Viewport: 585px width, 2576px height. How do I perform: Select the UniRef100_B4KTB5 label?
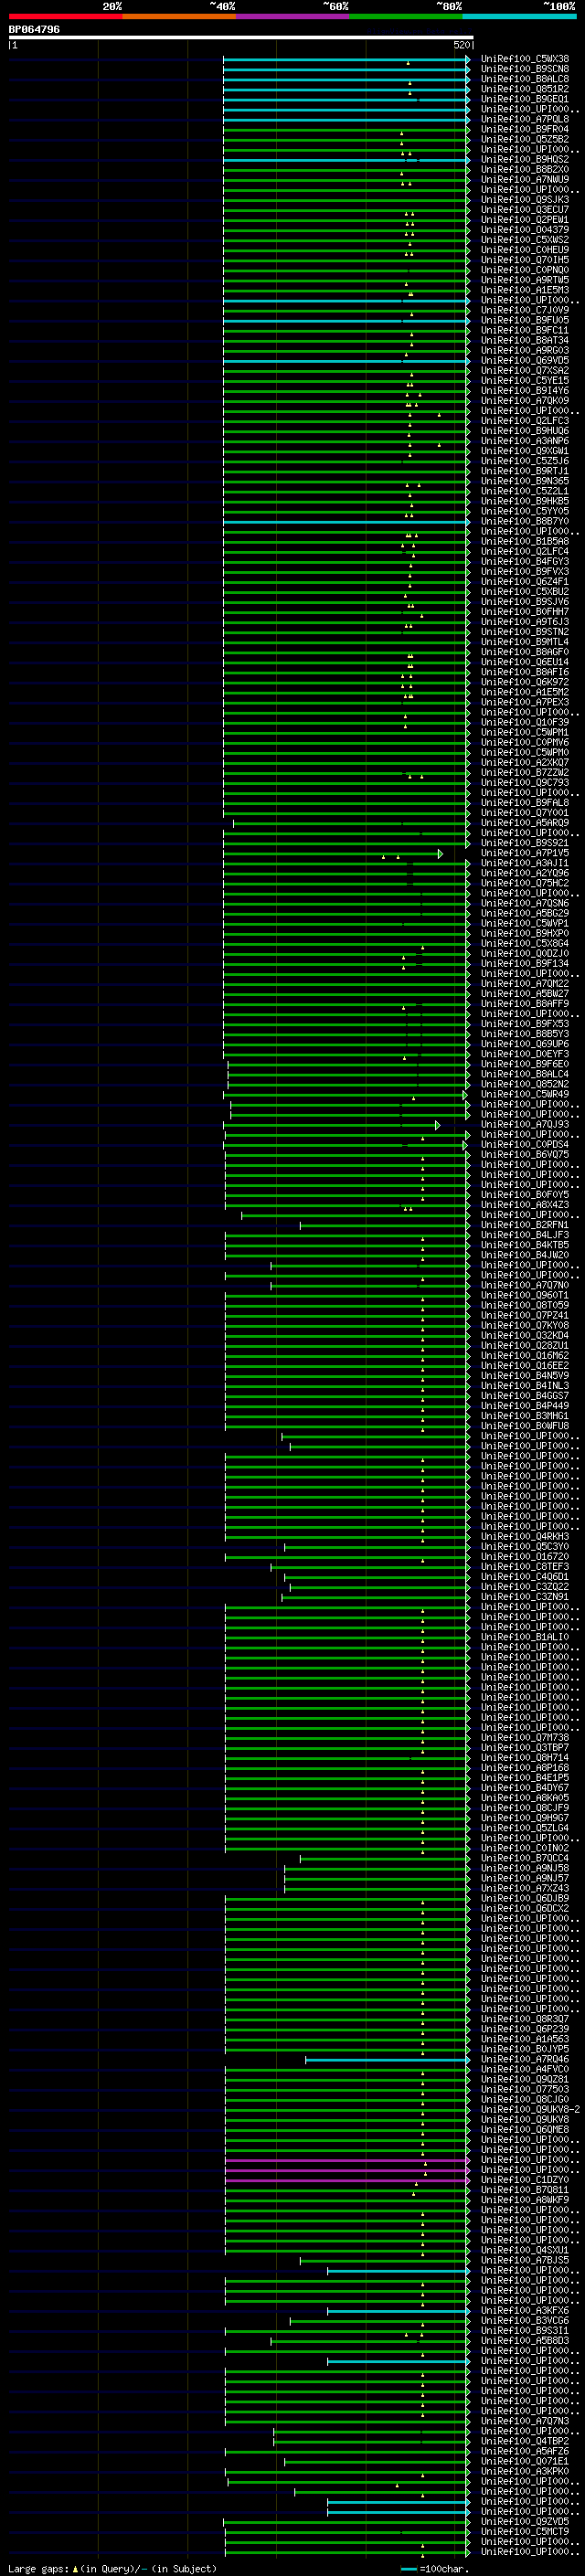[x=525, y=1245]
